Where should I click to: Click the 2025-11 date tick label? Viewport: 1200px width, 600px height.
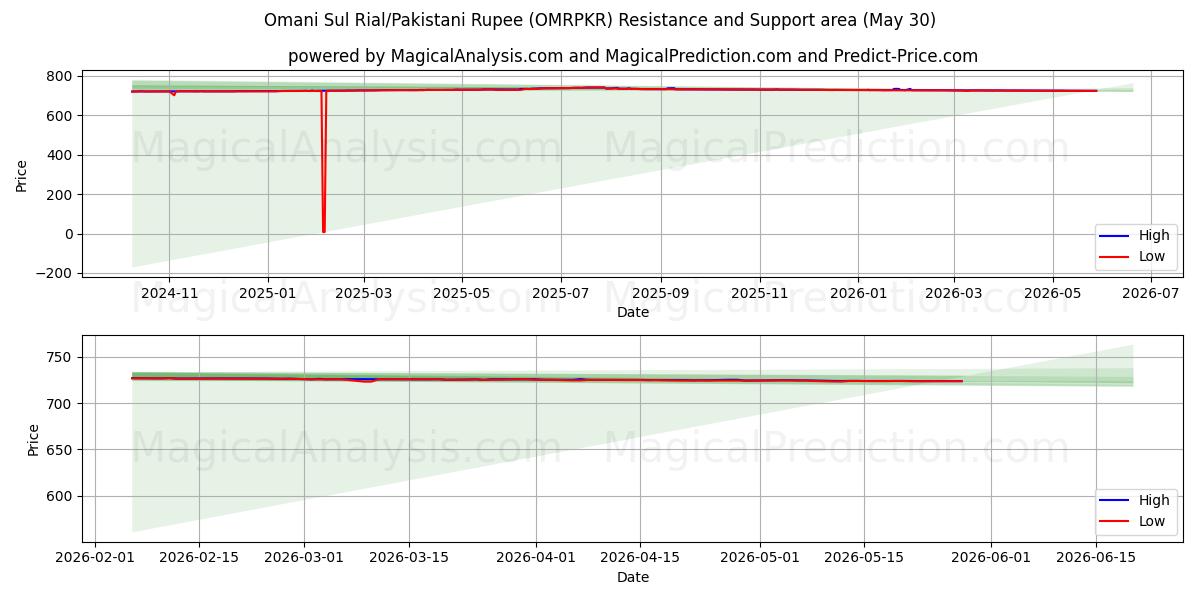[760, 293]
